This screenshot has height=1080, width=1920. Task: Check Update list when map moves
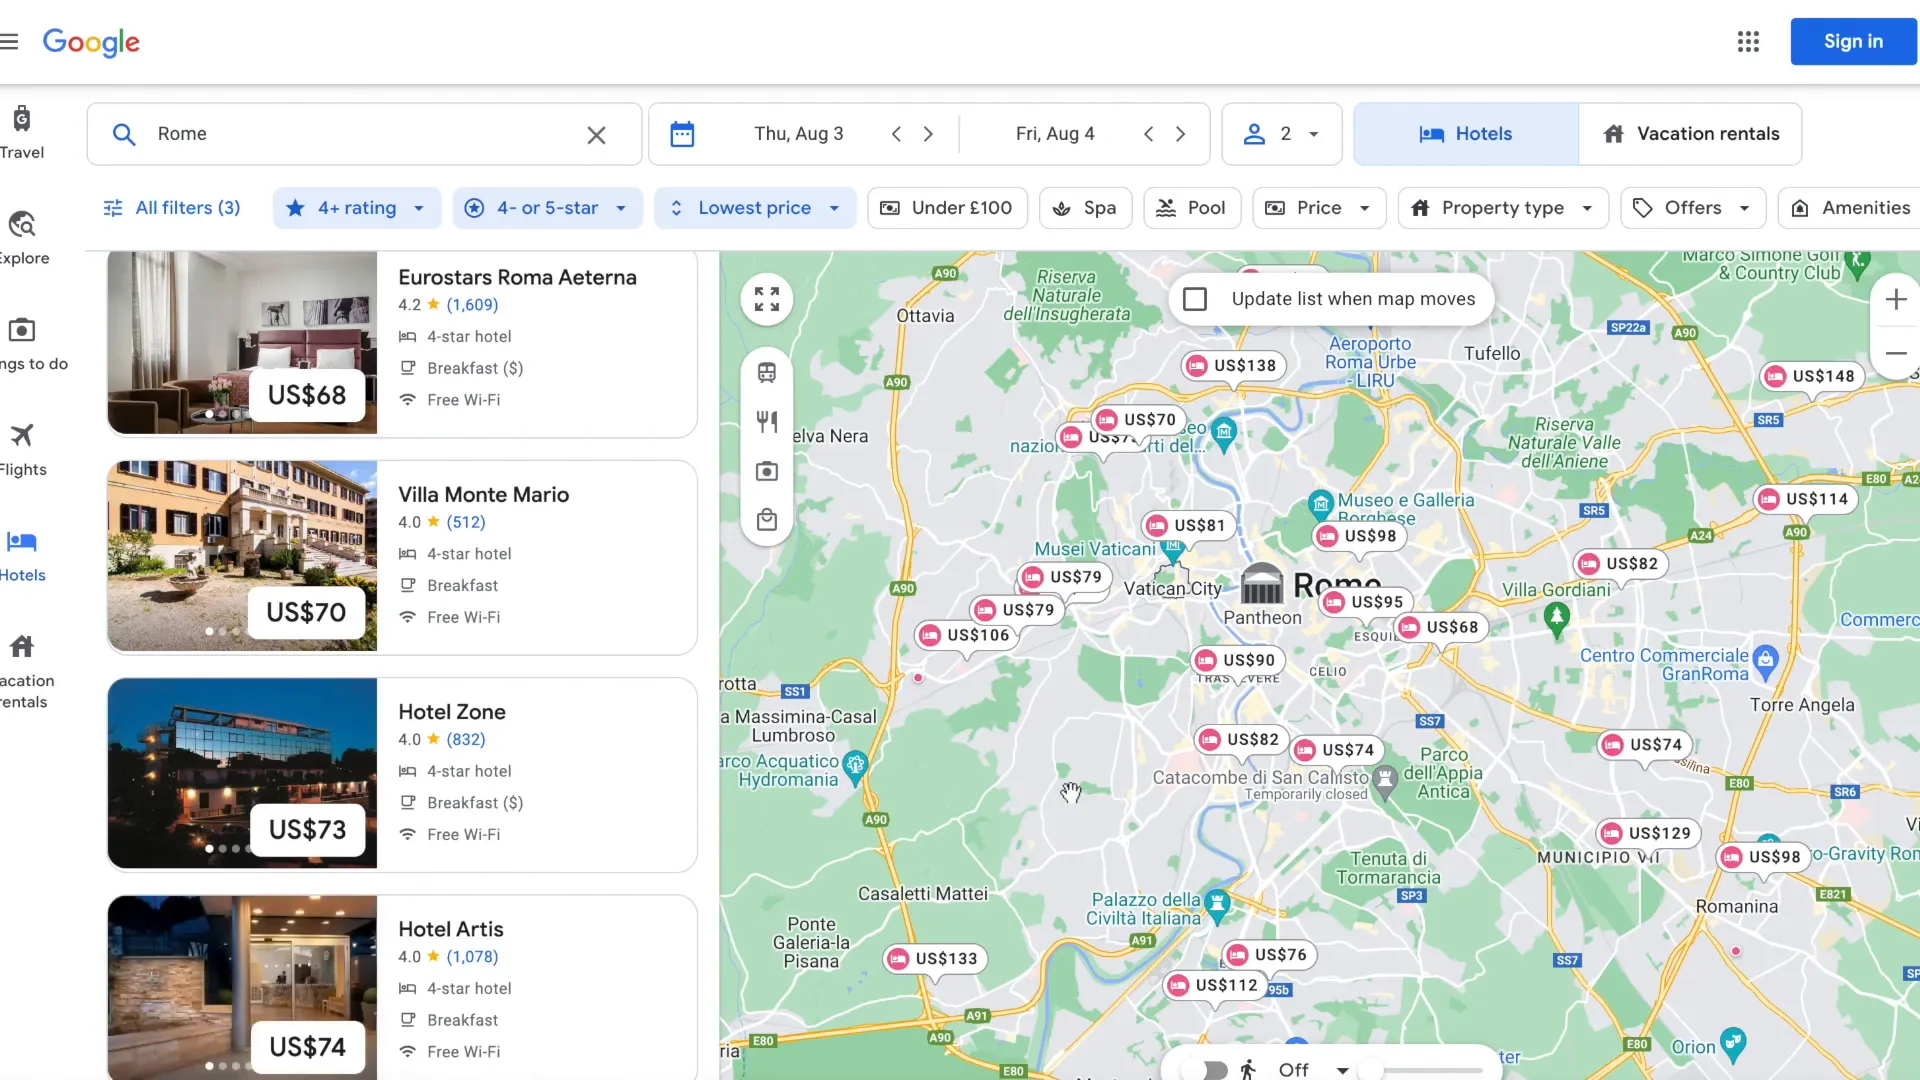click(1195, 299)
